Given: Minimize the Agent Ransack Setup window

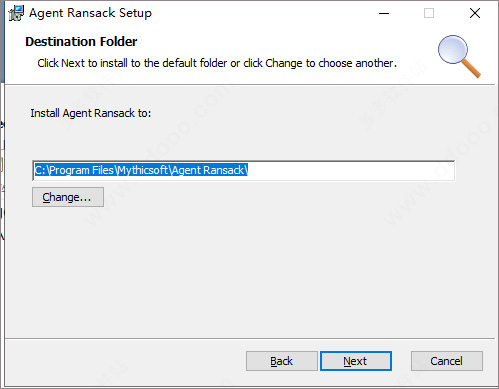Looking at the screenshot, I should (384, 13).
